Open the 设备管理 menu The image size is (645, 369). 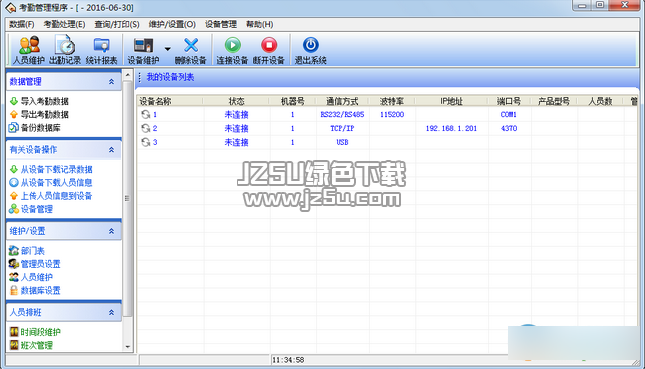(x=221, y=24)
